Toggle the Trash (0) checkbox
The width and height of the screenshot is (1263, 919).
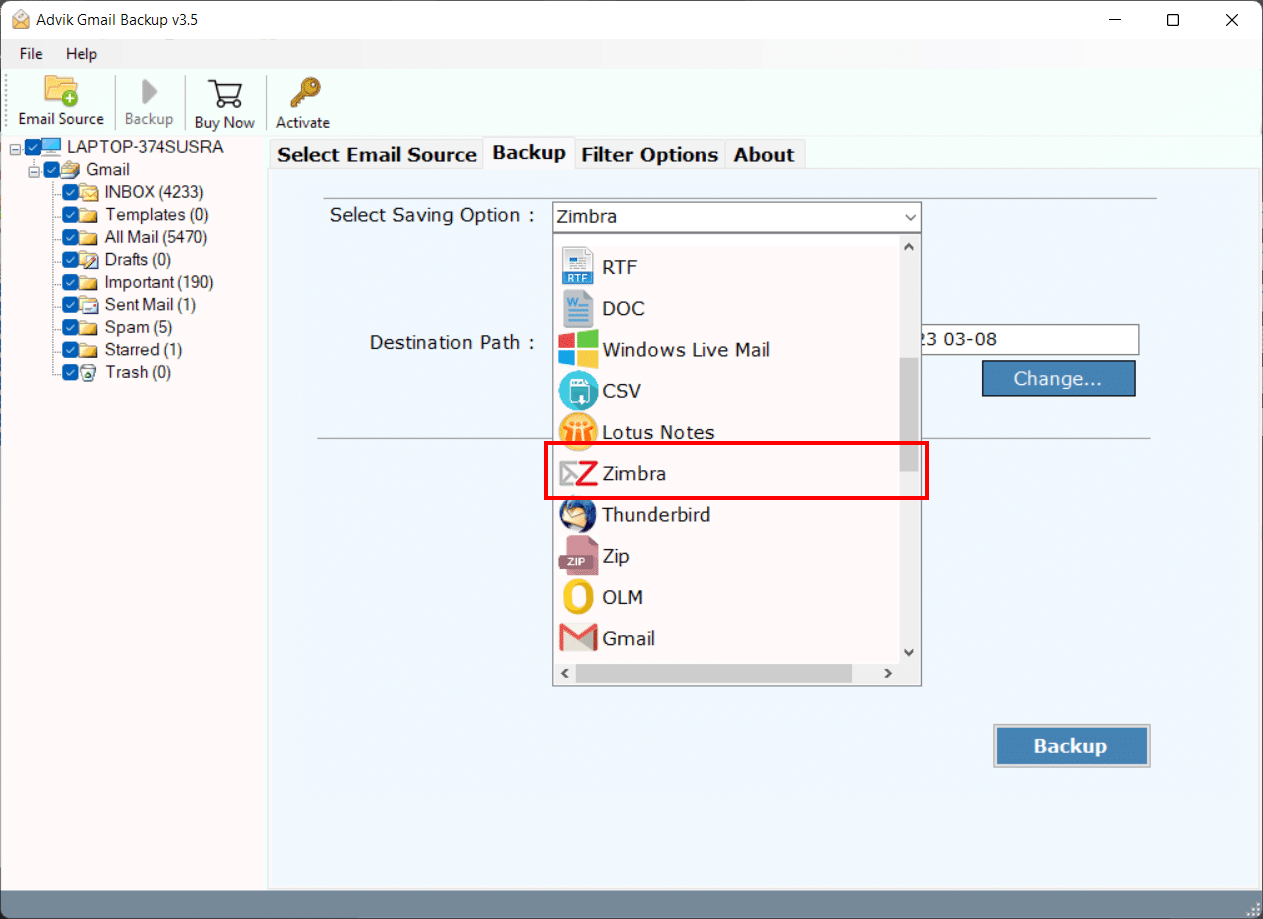point(70,372)
